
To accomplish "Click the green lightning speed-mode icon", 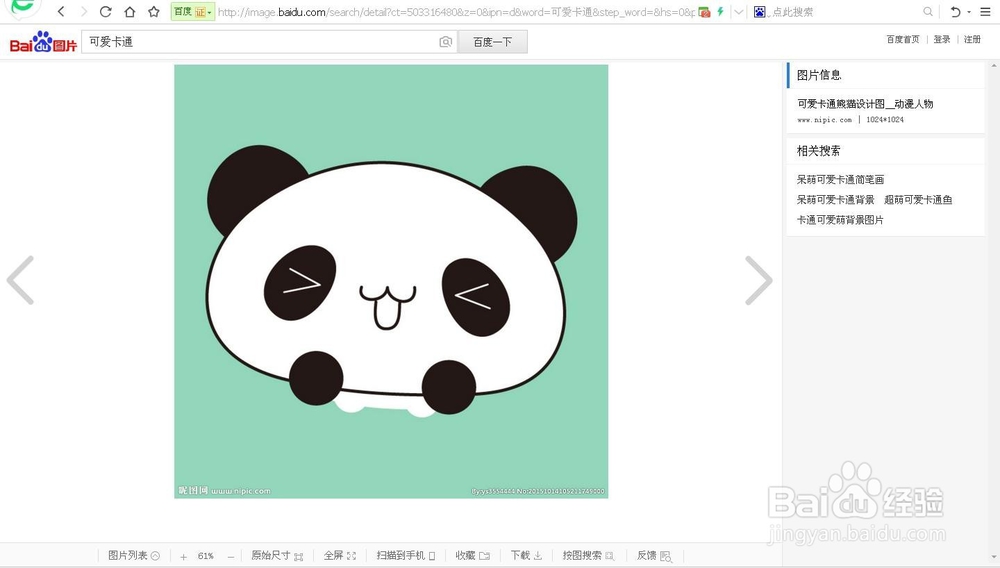I will [721, 11].
